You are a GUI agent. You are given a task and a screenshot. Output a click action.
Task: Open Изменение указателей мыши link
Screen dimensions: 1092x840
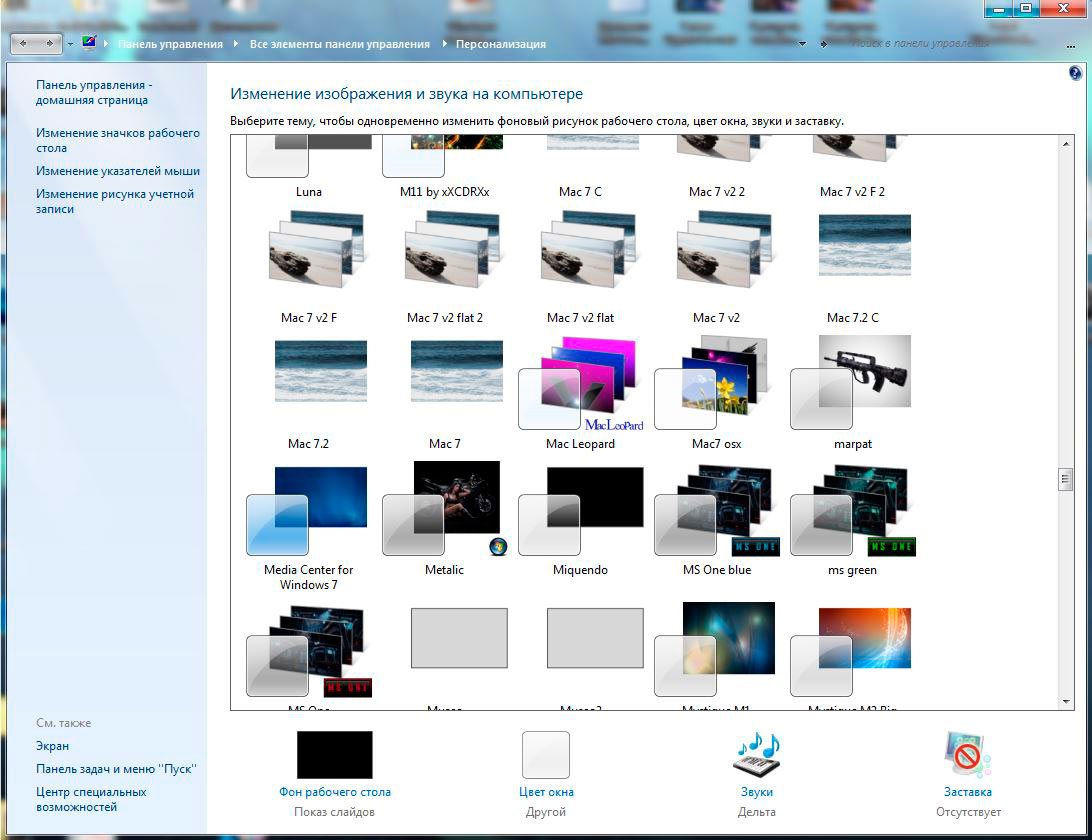pyautogui.click(x=118, y=171)
